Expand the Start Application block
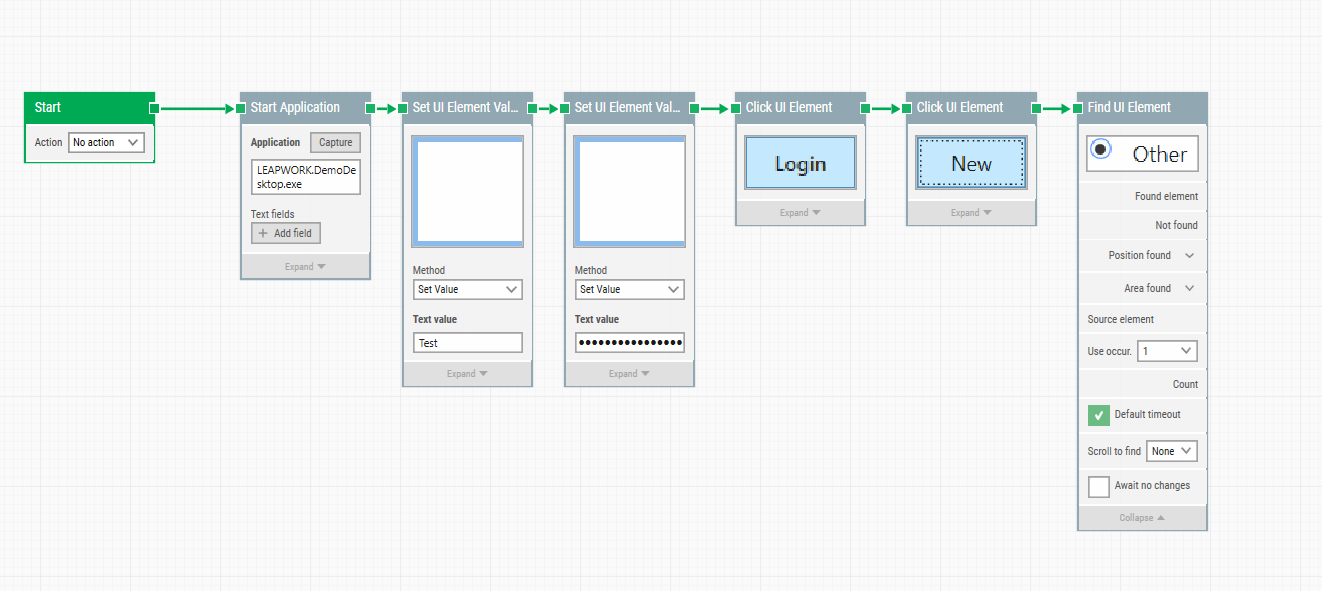Viewport: 1322px width, 591px height. tap(305, 267)
